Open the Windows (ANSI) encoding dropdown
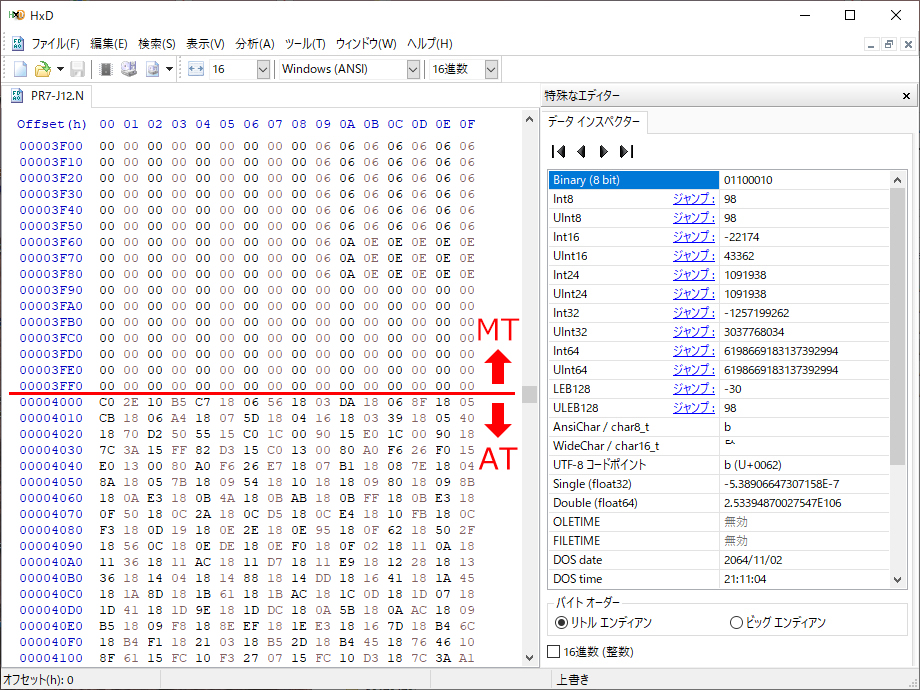920x690 pixels. pos(413,69)
